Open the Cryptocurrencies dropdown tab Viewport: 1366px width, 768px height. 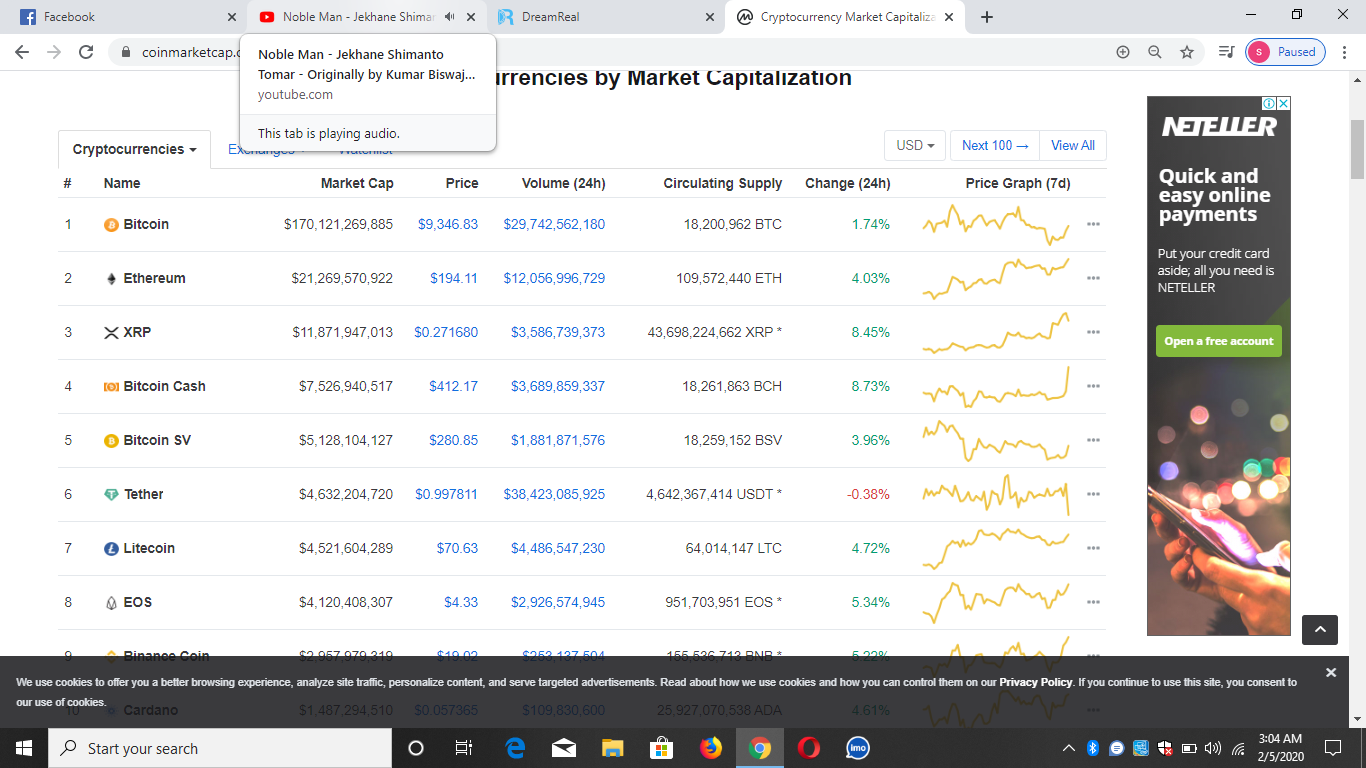click(134, 149)
